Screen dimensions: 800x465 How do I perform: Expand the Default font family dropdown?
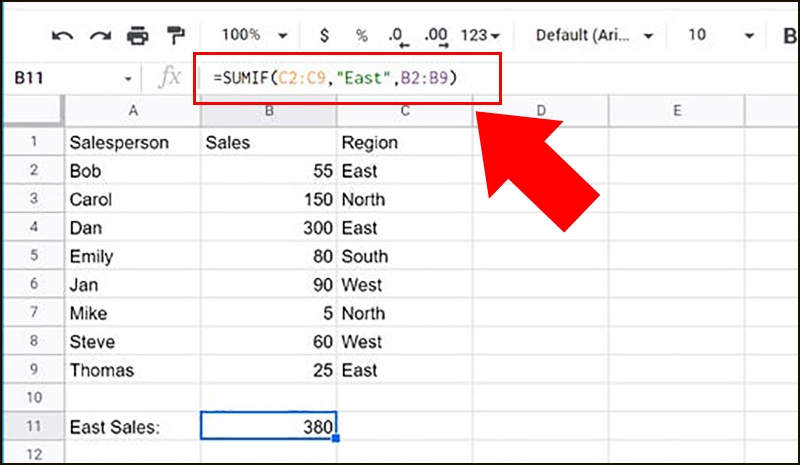(x=594, y=35)
